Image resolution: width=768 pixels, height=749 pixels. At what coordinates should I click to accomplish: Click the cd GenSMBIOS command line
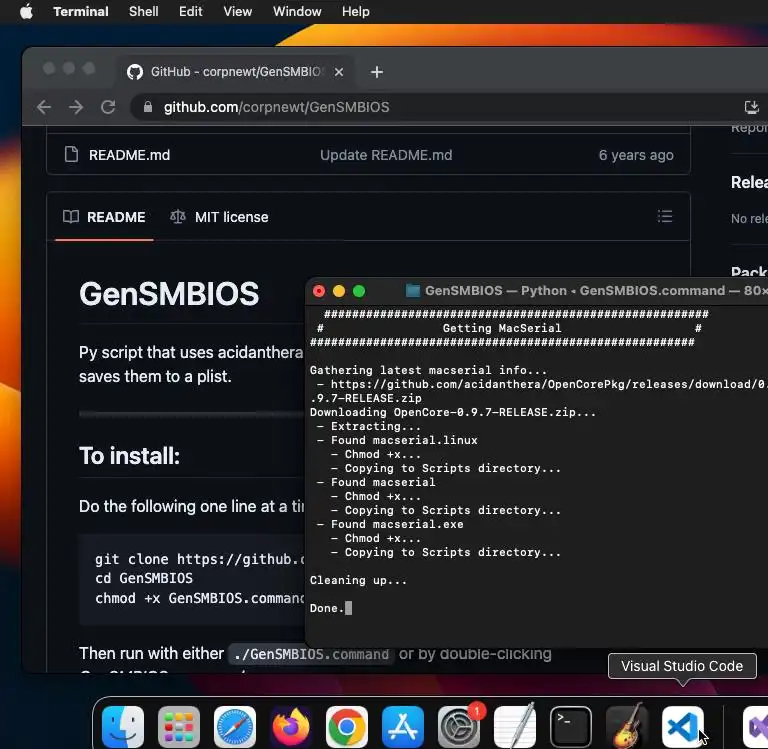[144, 579]
